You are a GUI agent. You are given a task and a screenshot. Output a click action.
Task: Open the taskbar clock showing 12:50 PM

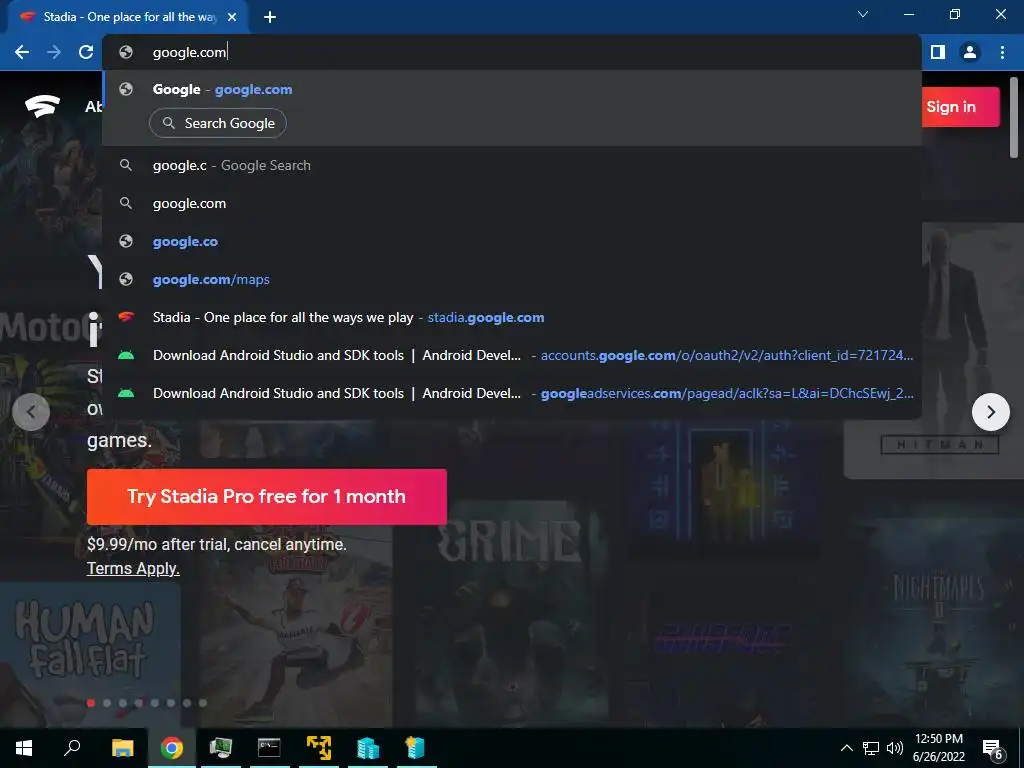pyautogui.click(x=939, y=748)
